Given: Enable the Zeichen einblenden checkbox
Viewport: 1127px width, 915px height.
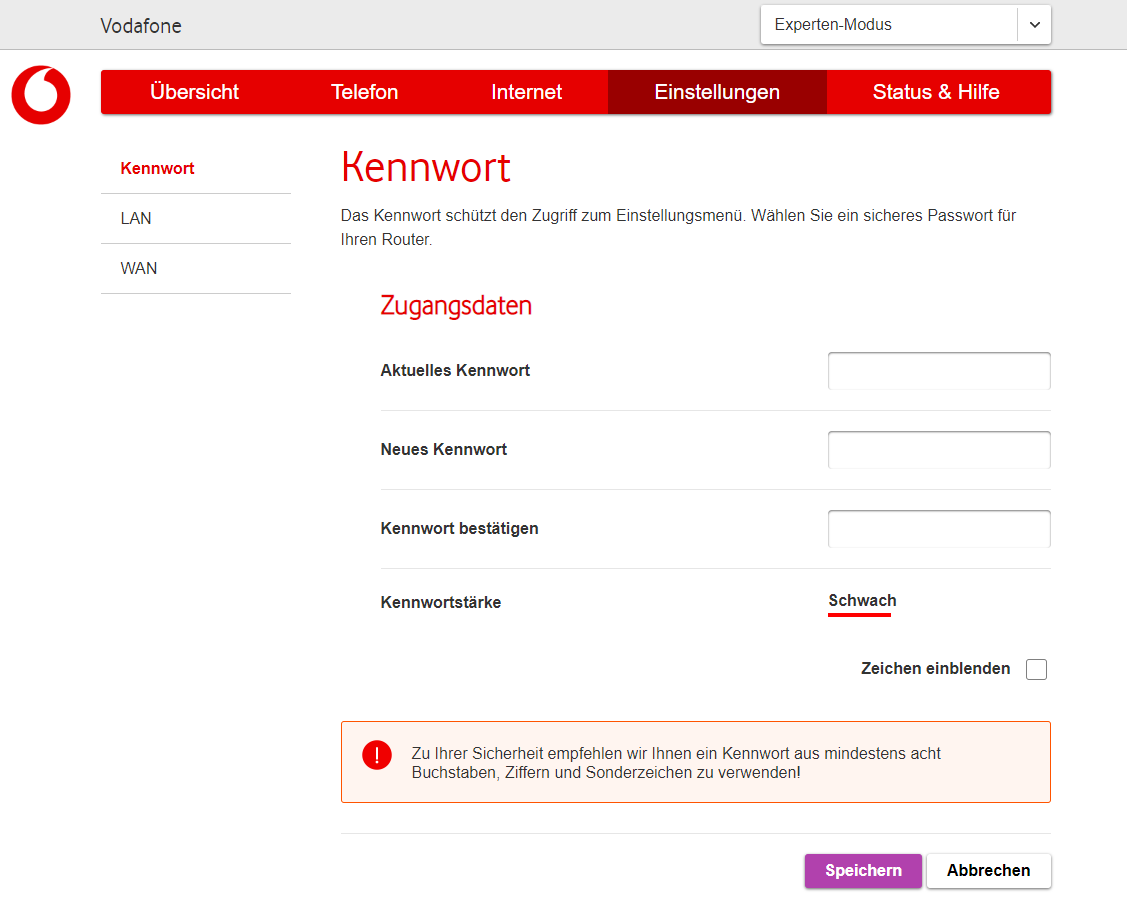Looking at the screenshot, I should click(1036, 669).
